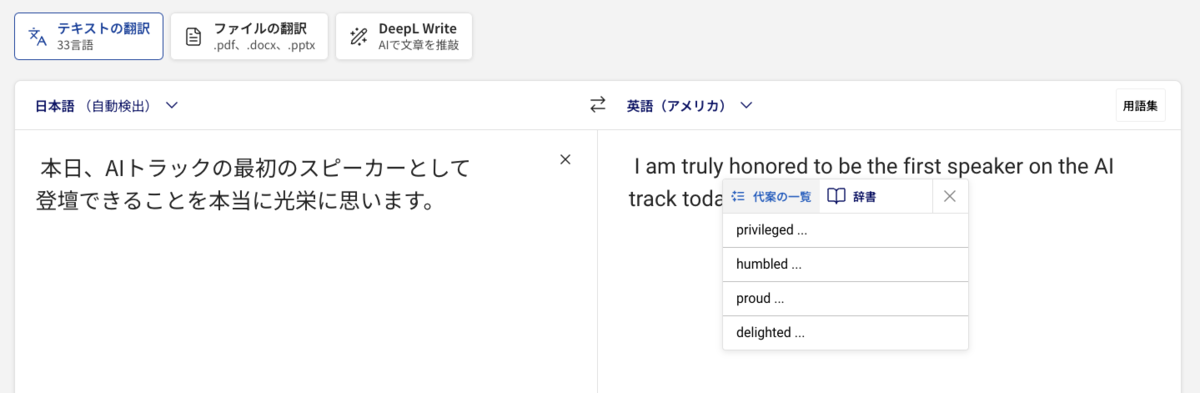1200x393 pixels.
Task: Open the テキストの翻訳 tab
Action: pyautogui.click(x=88, y=36)
